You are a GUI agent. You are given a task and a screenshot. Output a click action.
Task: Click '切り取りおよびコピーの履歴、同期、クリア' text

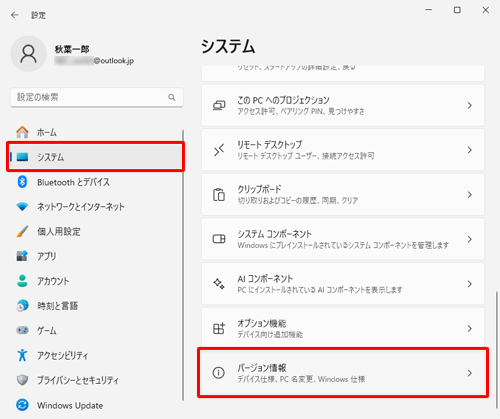click(298, 201)
